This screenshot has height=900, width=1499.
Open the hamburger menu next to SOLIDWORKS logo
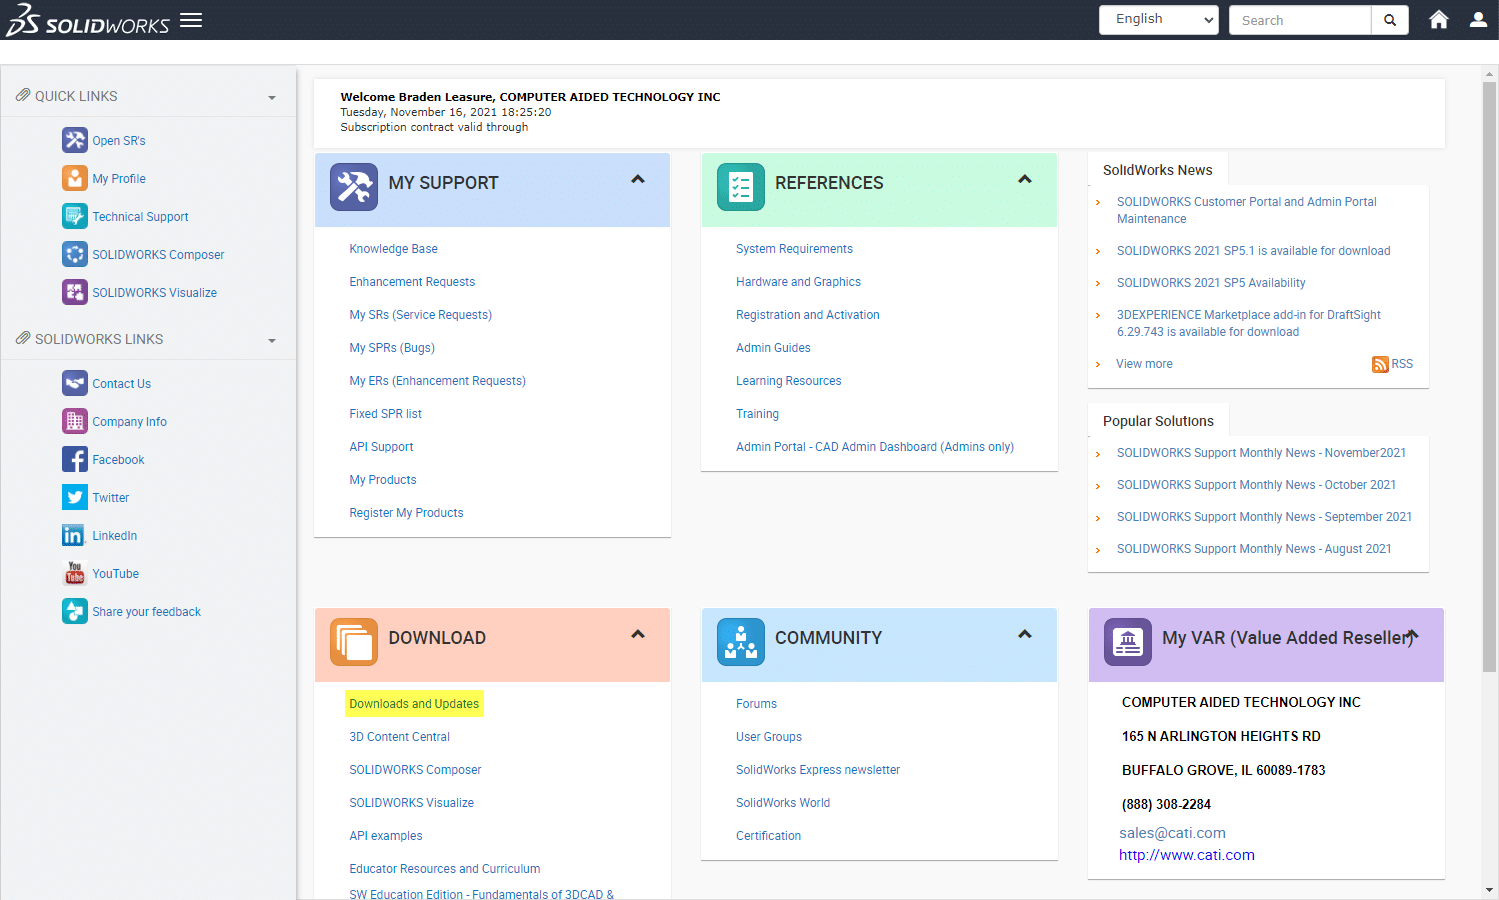191,20
